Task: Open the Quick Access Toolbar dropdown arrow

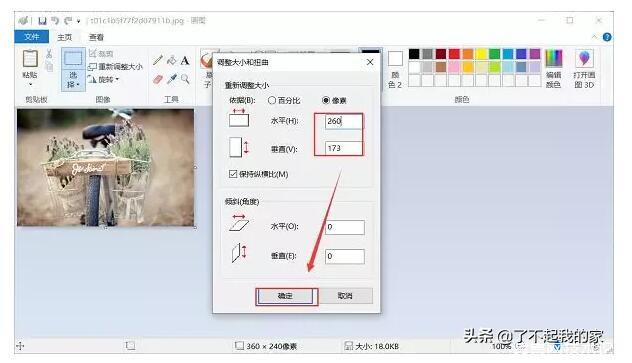Action: (79, 21)
